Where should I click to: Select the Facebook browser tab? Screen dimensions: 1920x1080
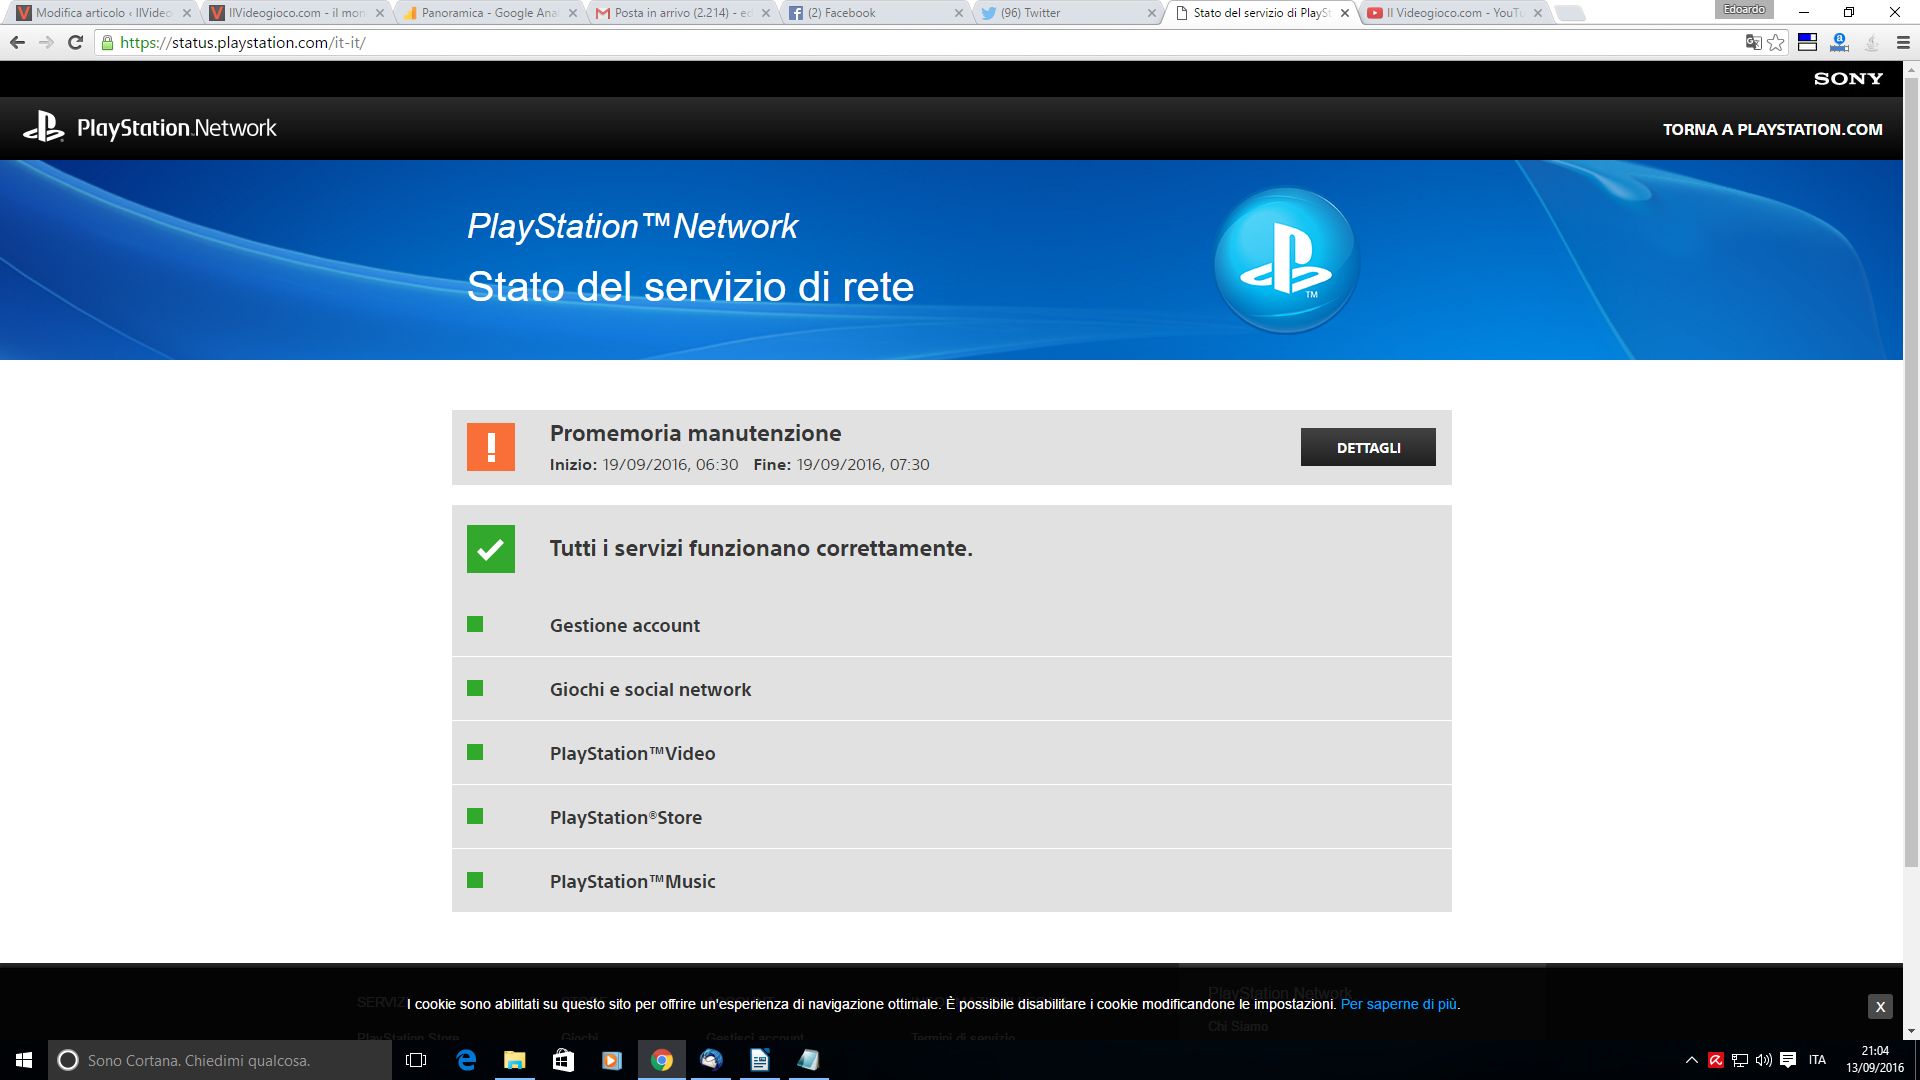(845, 13)
